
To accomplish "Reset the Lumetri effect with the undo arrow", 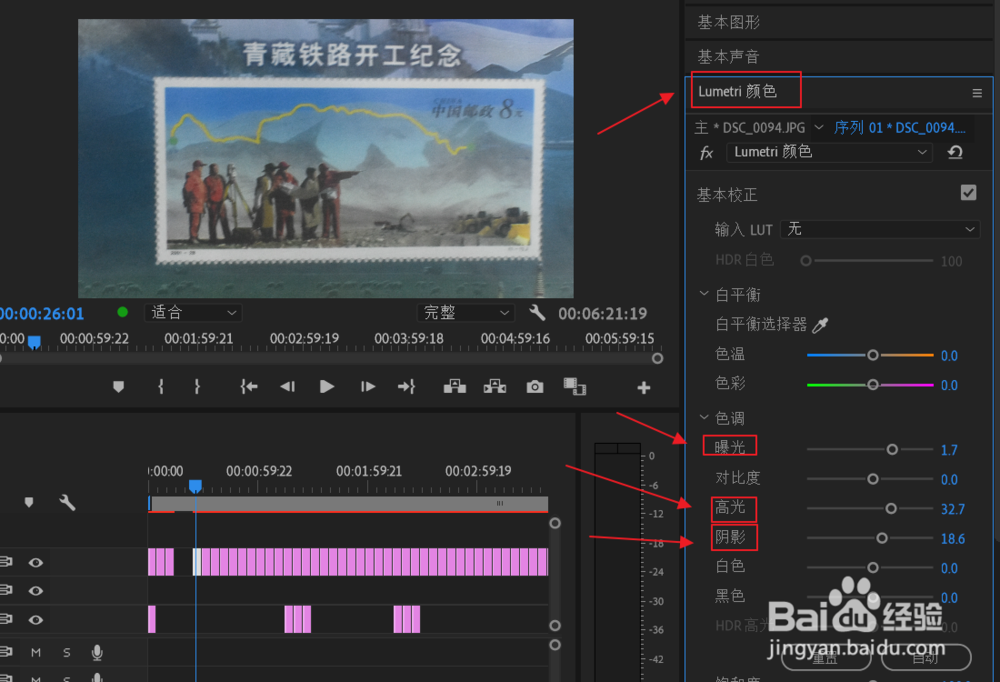I will click(955, 152).
